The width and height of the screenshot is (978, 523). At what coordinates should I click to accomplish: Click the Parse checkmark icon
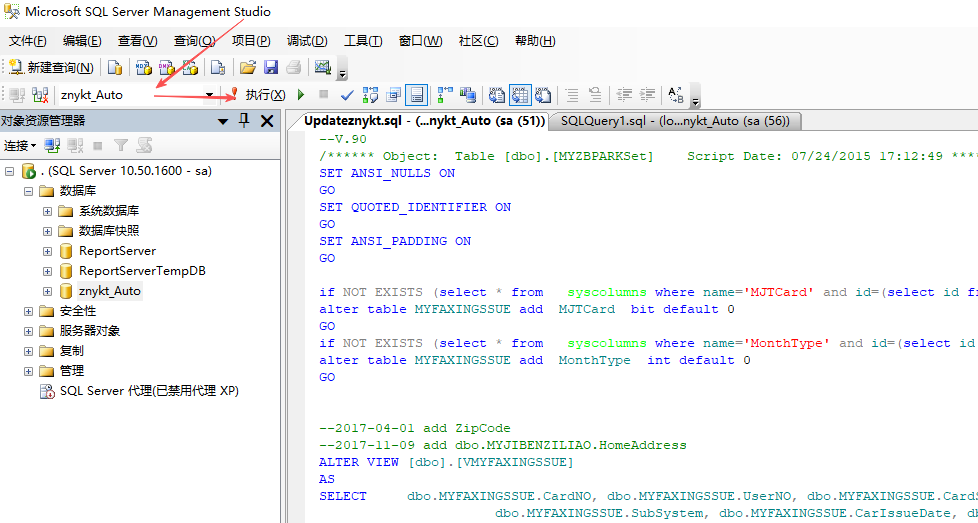click(347, 95)
